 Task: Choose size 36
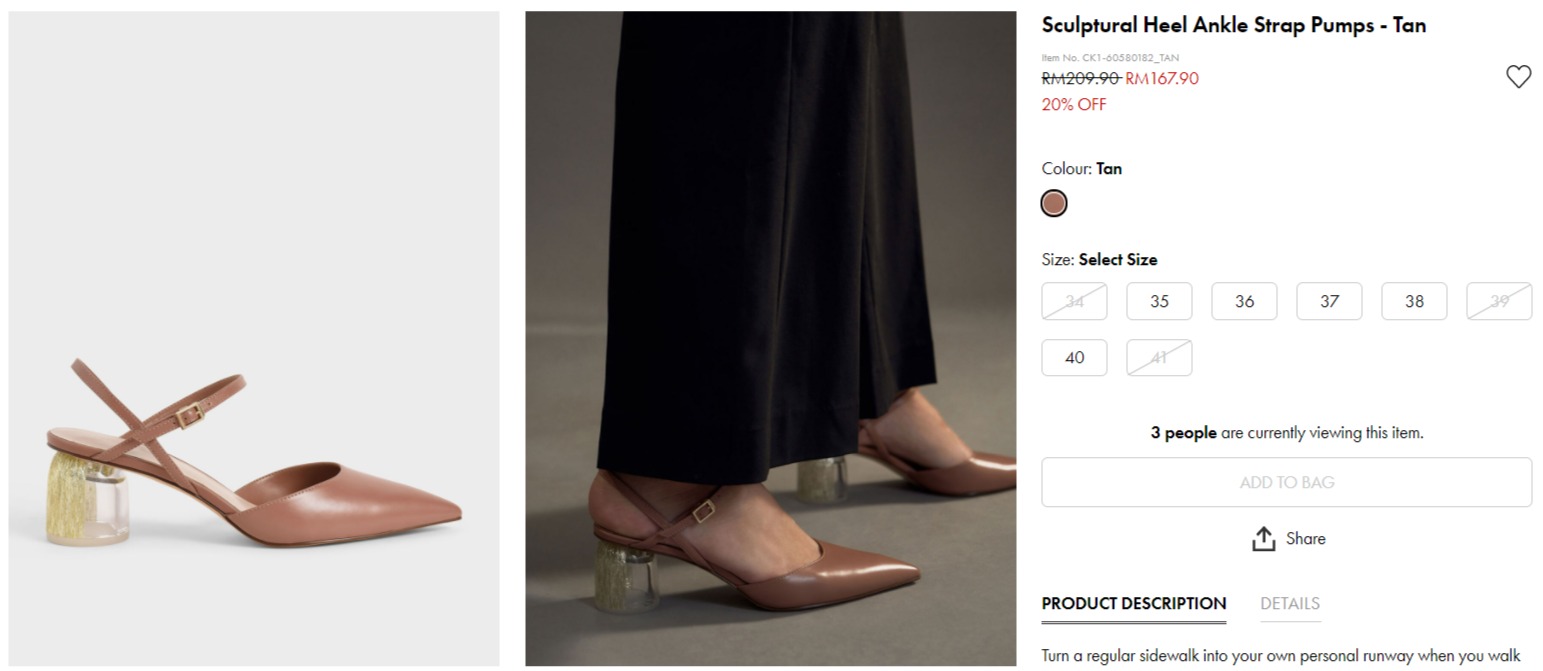(x=1244, y=301)
